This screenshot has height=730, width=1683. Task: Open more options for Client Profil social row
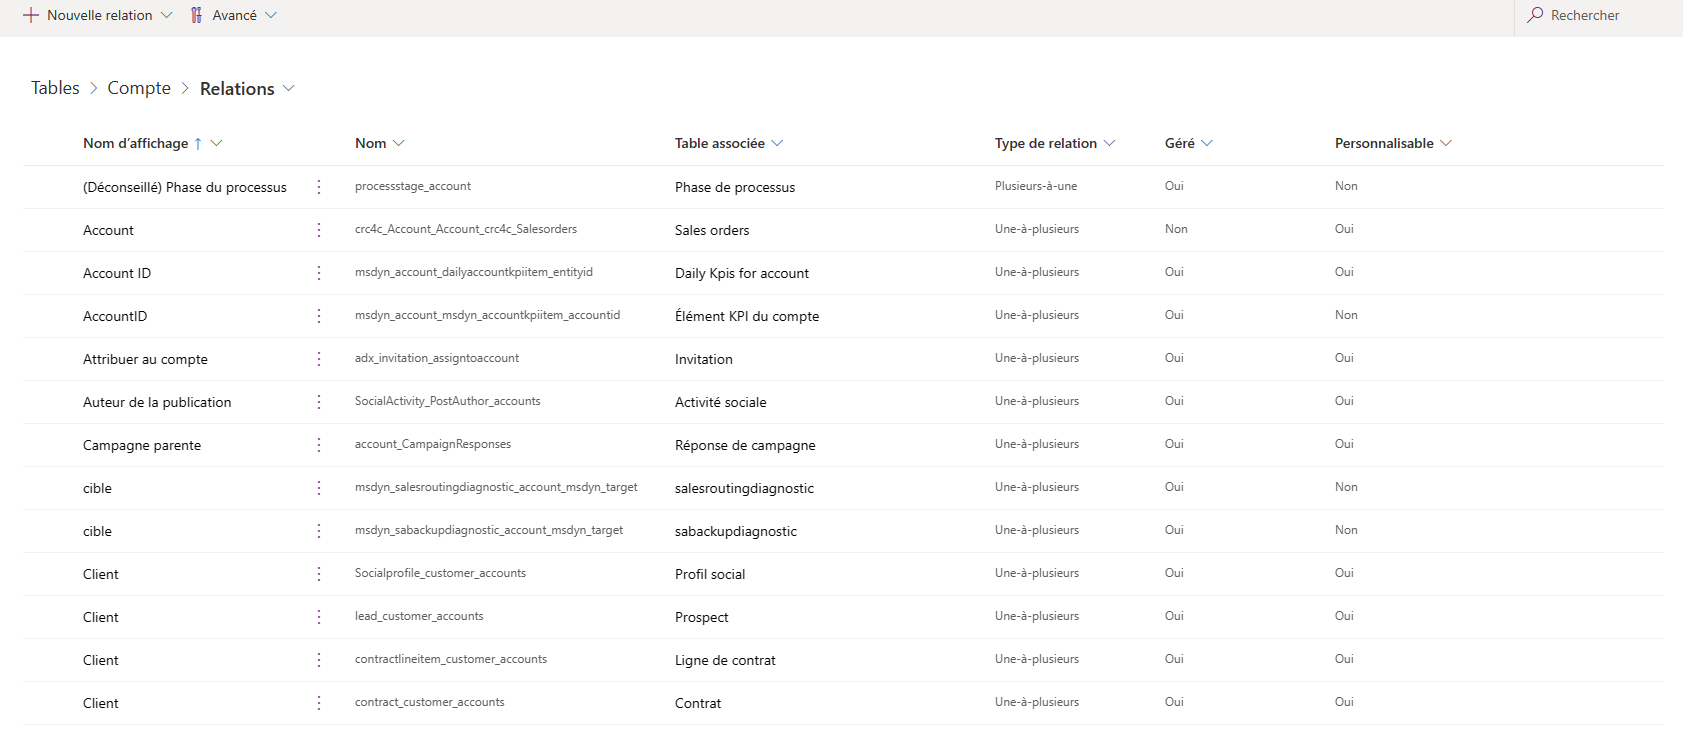319,574
